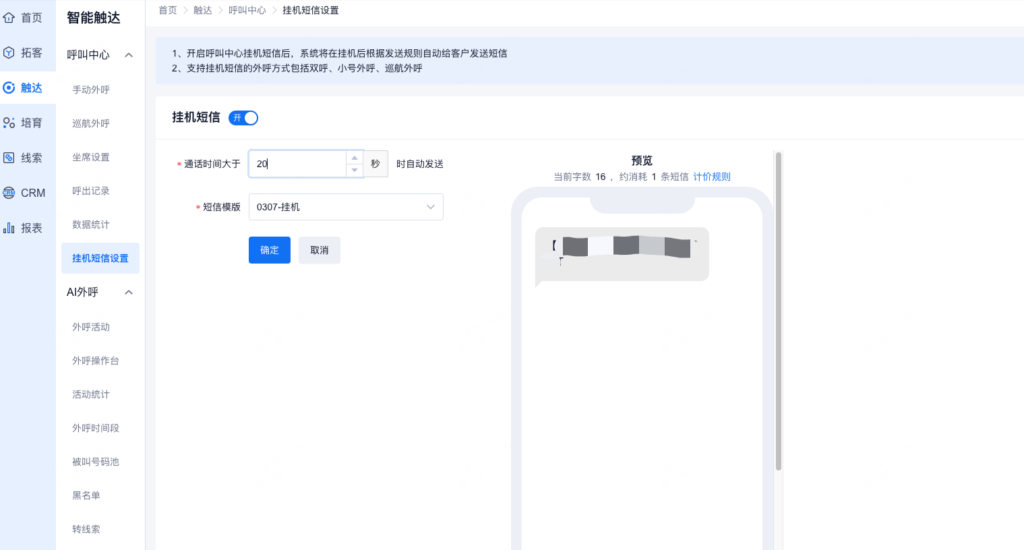The height and width of the screenshot is (550, 1024).
Task: Open the 报表 chart icon
Action: coord(9,228)
